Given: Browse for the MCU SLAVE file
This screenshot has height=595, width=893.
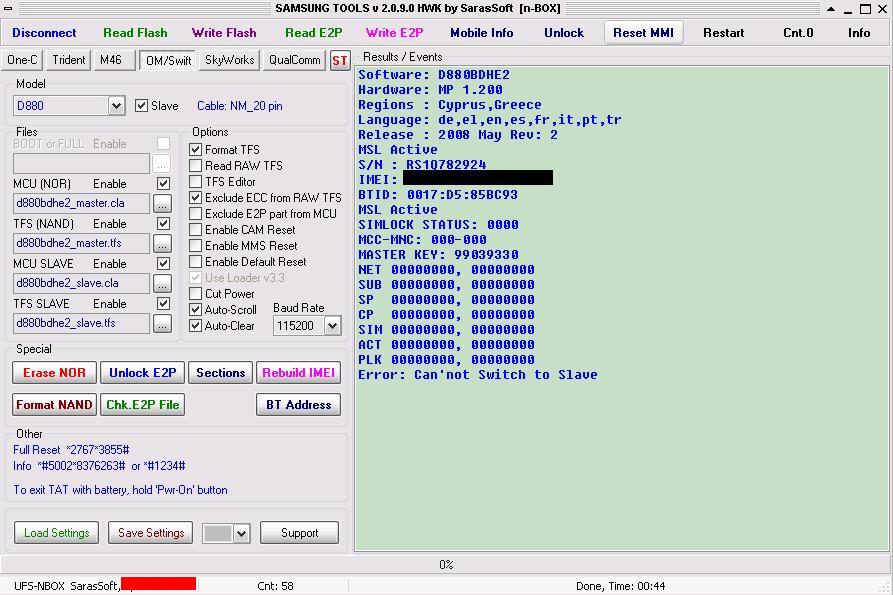Looking at the screenshot, I should click(x=162, y=283).
